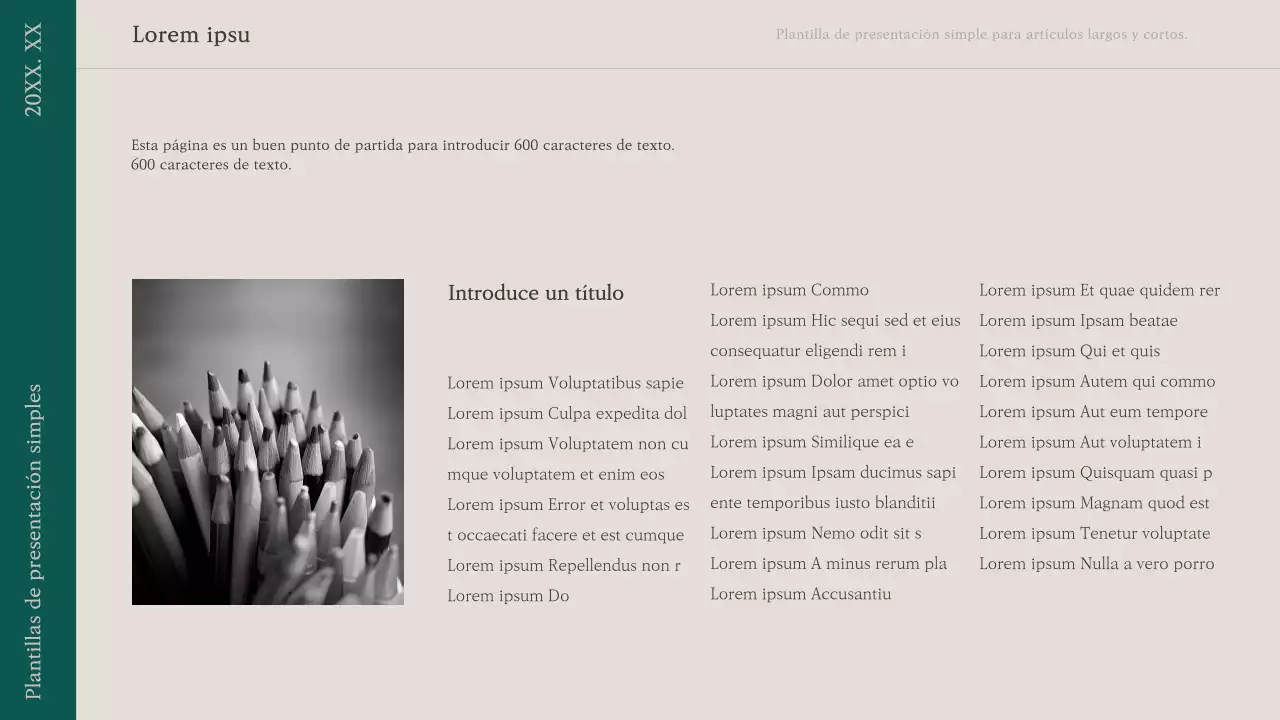The height and width of the screenshot is (720, 1280).
Task: Click the vertical '20XX. XX' date text
Action: click(34, 70)
